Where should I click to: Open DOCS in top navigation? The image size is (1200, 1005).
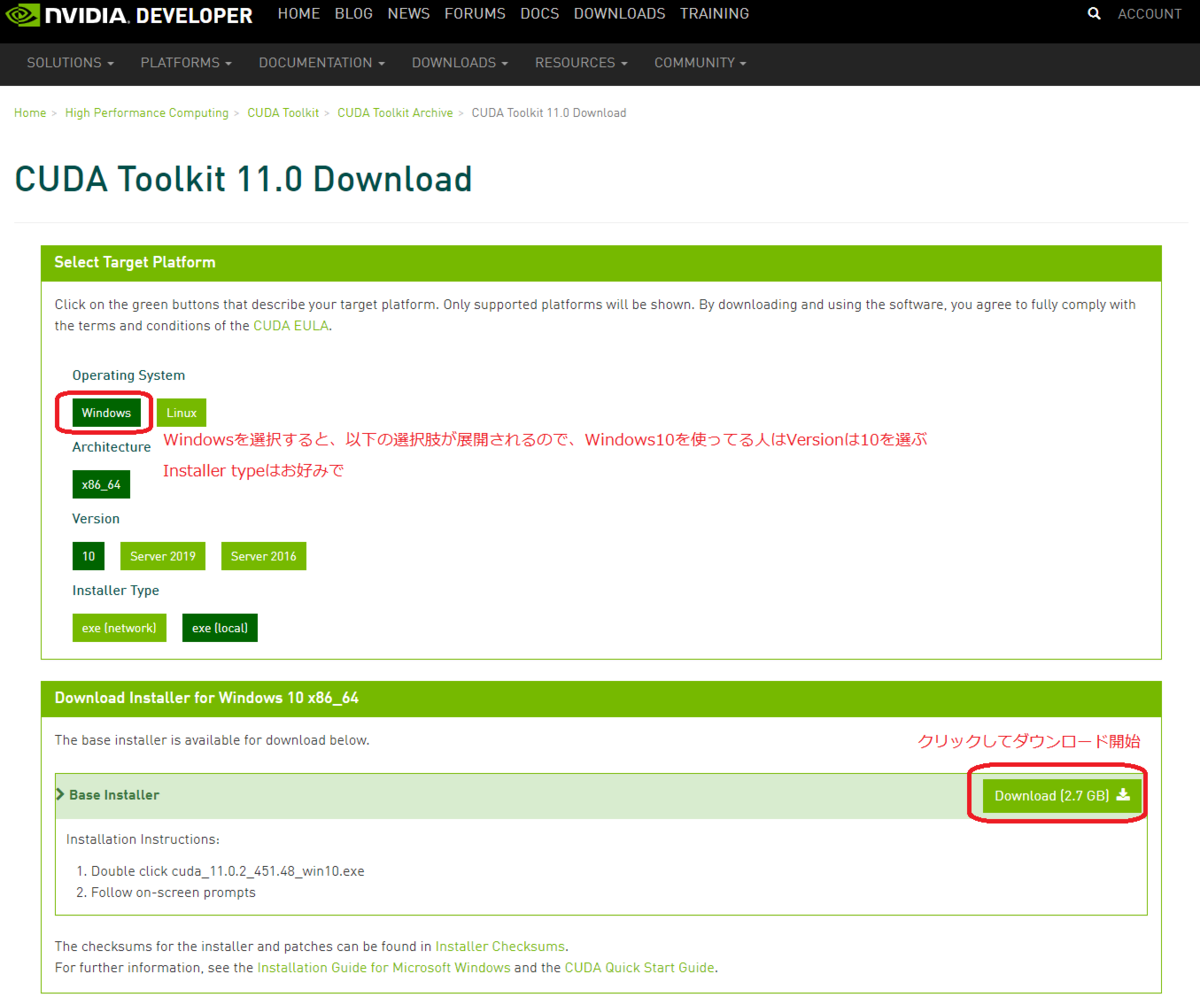(x=540, y=14)
